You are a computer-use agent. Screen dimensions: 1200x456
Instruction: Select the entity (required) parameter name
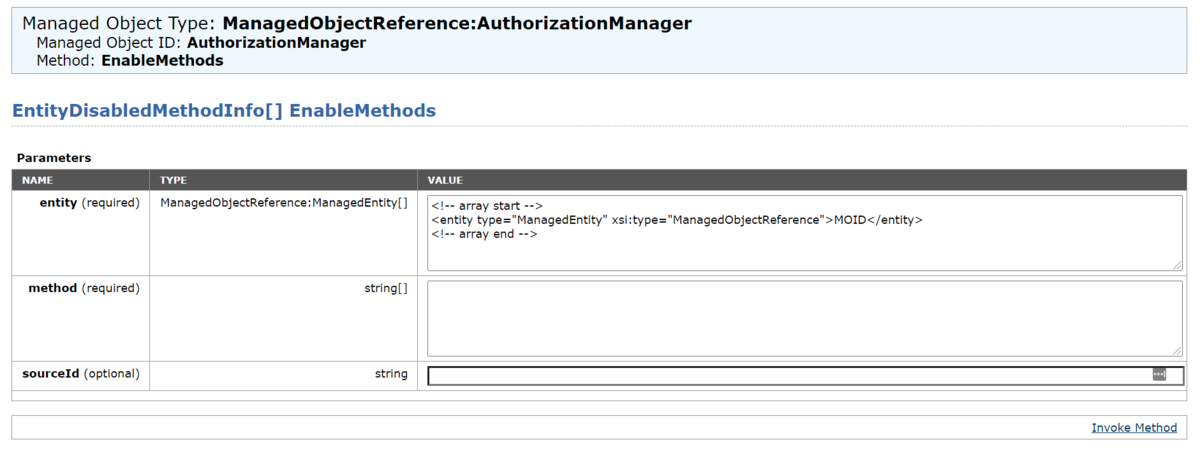point(89,203)
